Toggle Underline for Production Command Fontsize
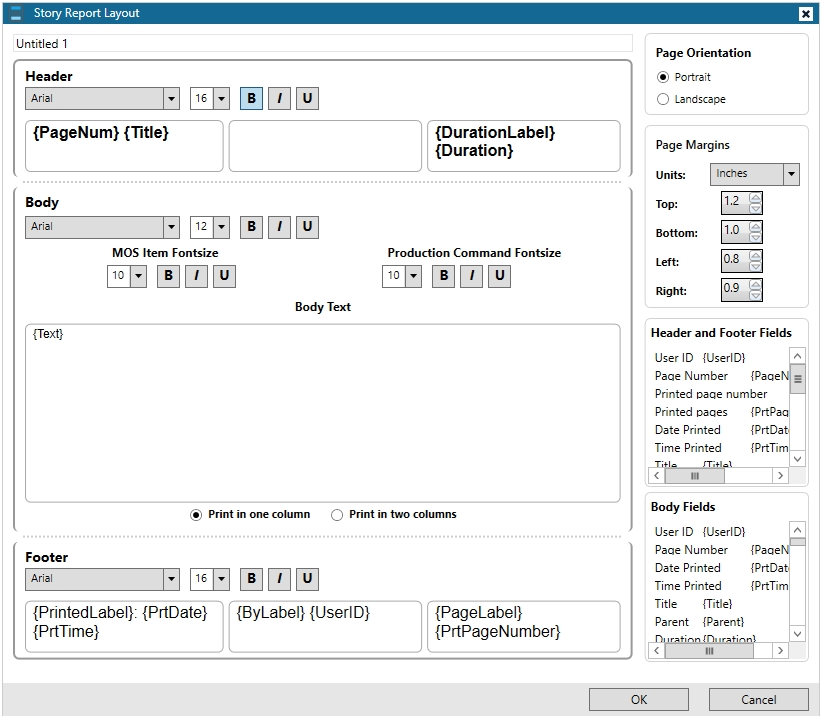830x726 pixels. 500,276
